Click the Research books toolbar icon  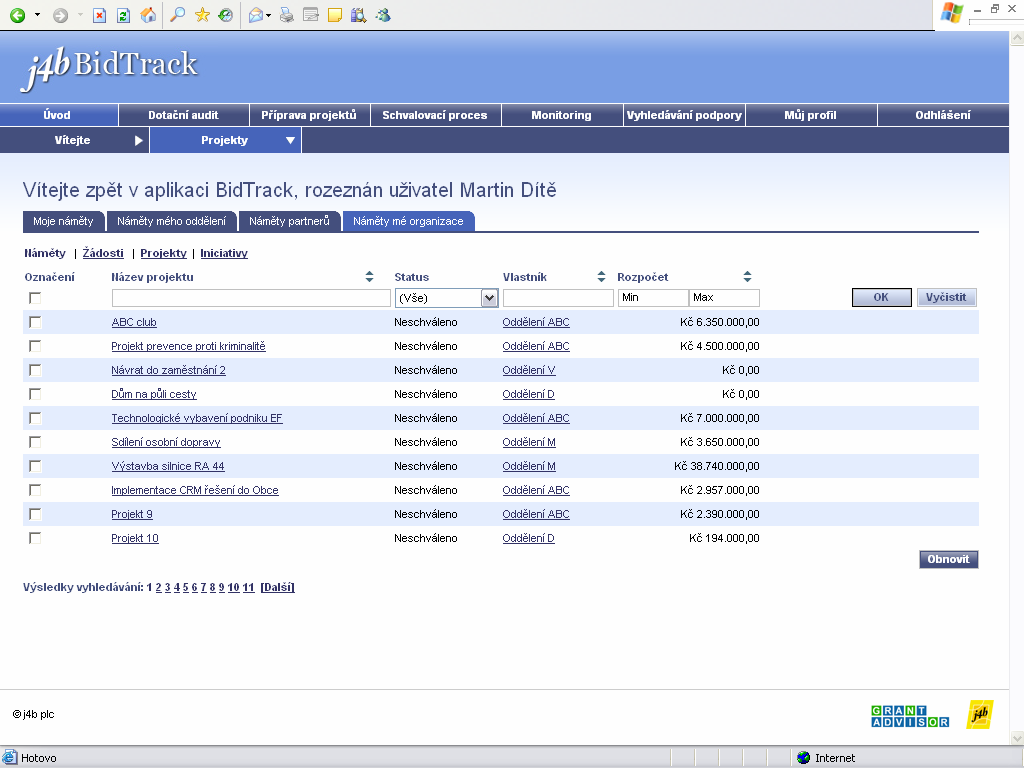pos(359,15)
